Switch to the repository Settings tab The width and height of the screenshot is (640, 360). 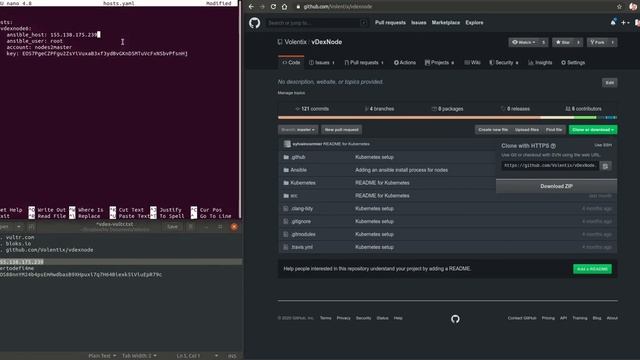573,62
